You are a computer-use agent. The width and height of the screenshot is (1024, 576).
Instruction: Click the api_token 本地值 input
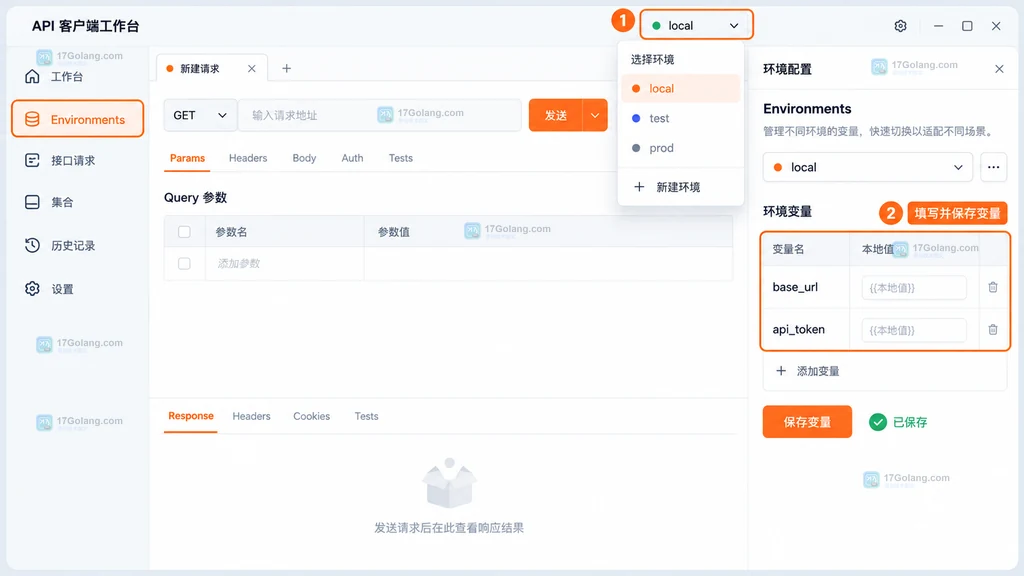(x=914, y=330)
